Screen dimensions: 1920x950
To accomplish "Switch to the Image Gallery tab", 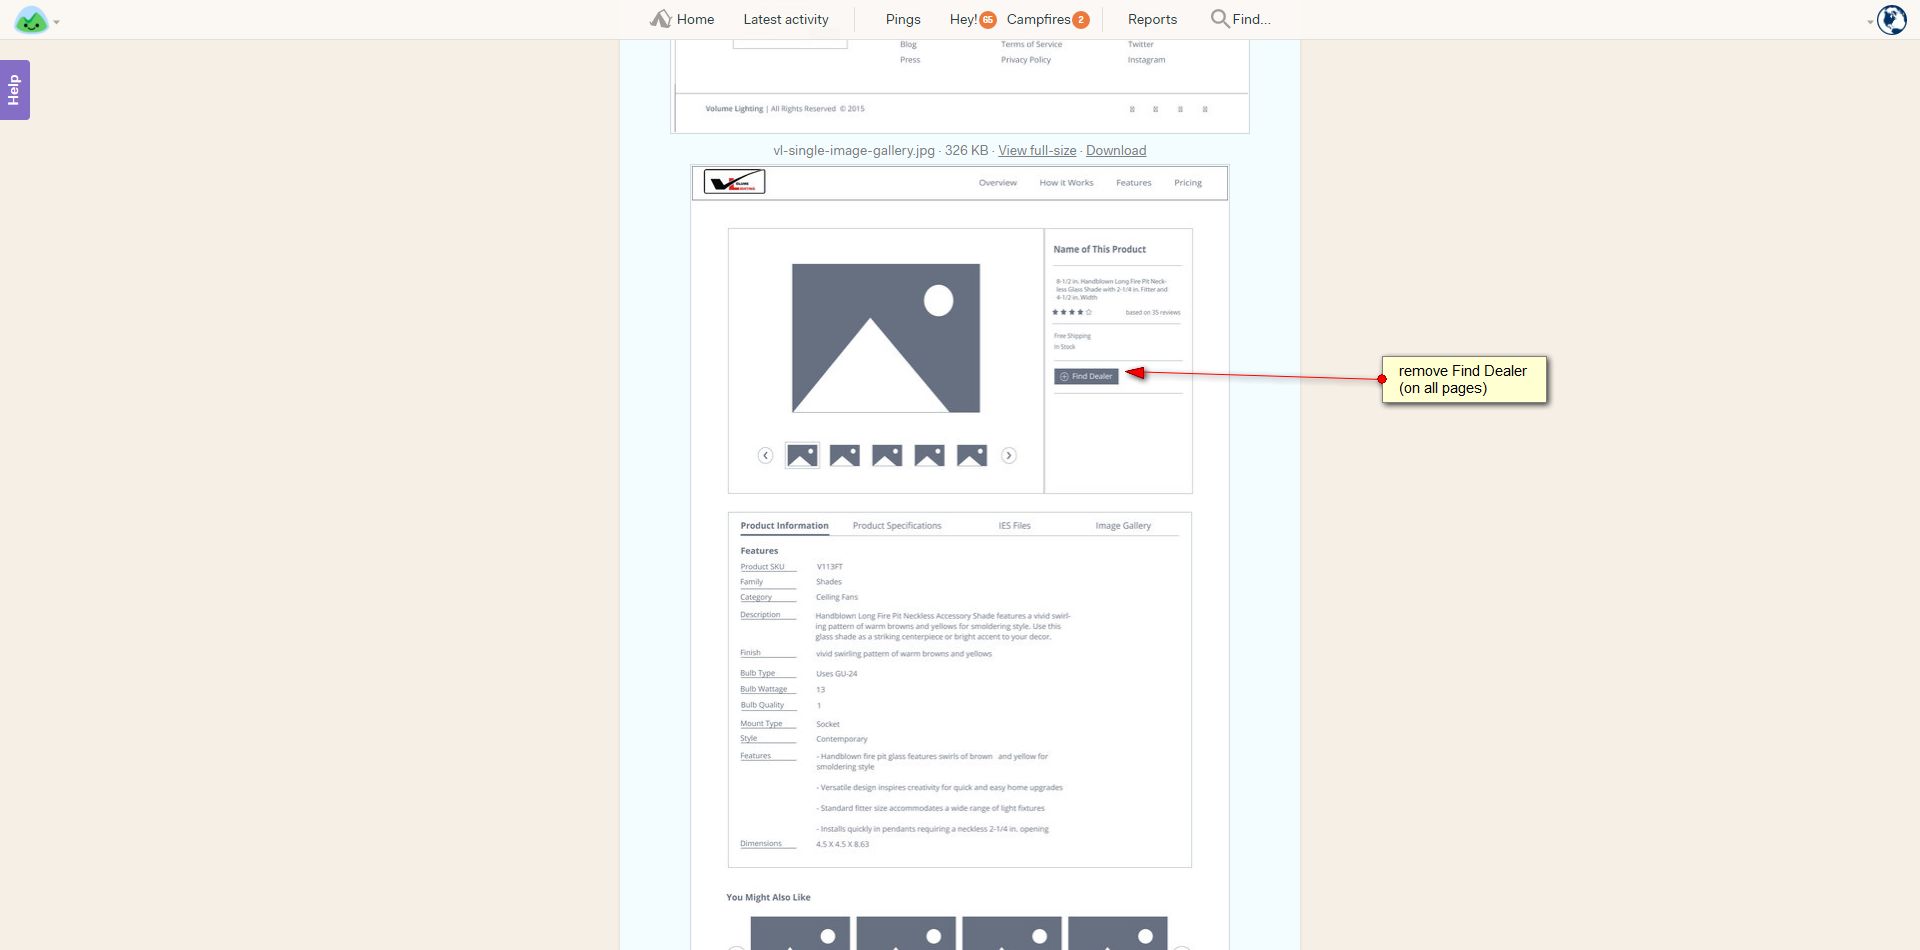I will click(x=1123, y=526).
